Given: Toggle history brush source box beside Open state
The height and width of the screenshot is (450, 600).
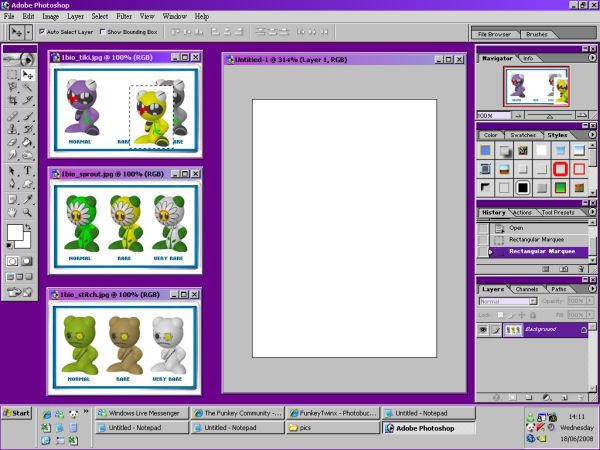Looking at the screenshot, I should (x=483, y=228).
